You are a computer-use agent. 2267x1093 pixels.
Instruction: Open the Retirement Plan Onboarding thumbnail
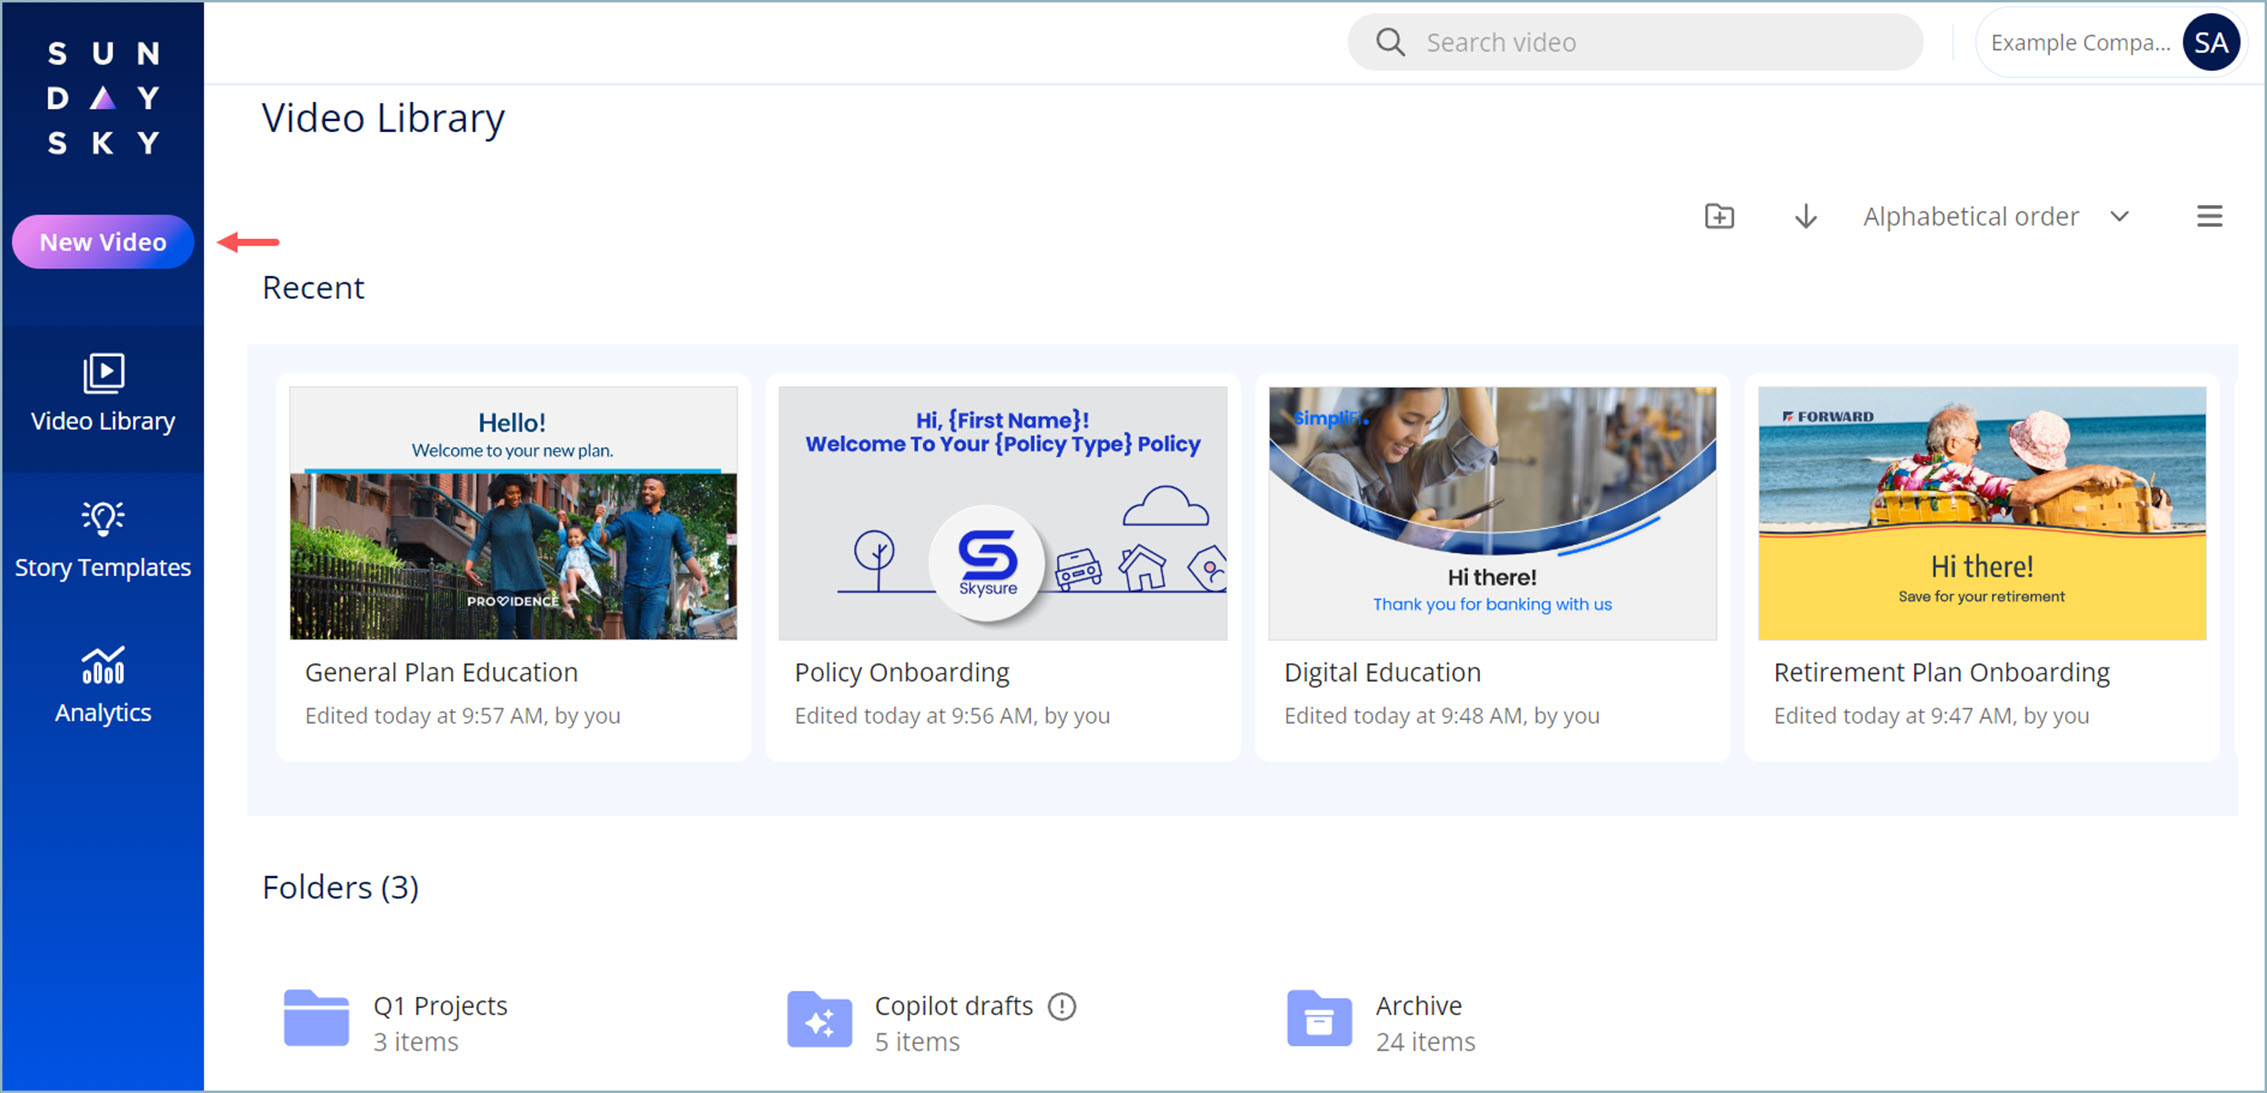(x=1982, y=513)
